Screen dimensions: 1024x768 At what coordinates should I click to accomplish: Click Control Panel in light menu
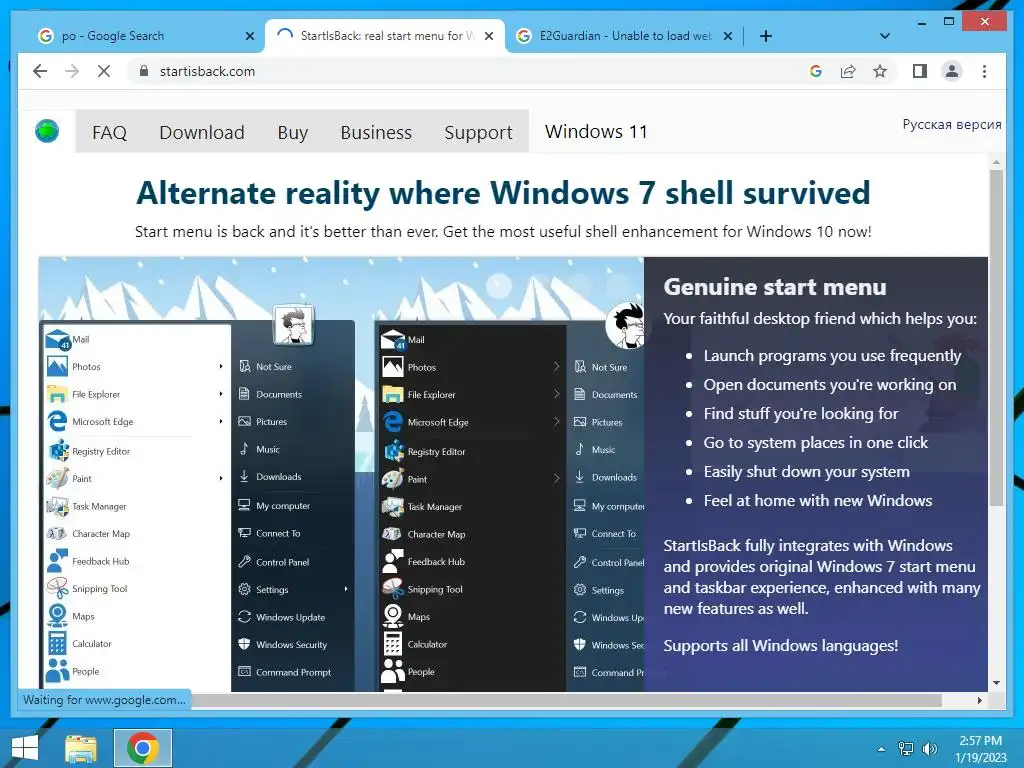[x=274, y=562]
